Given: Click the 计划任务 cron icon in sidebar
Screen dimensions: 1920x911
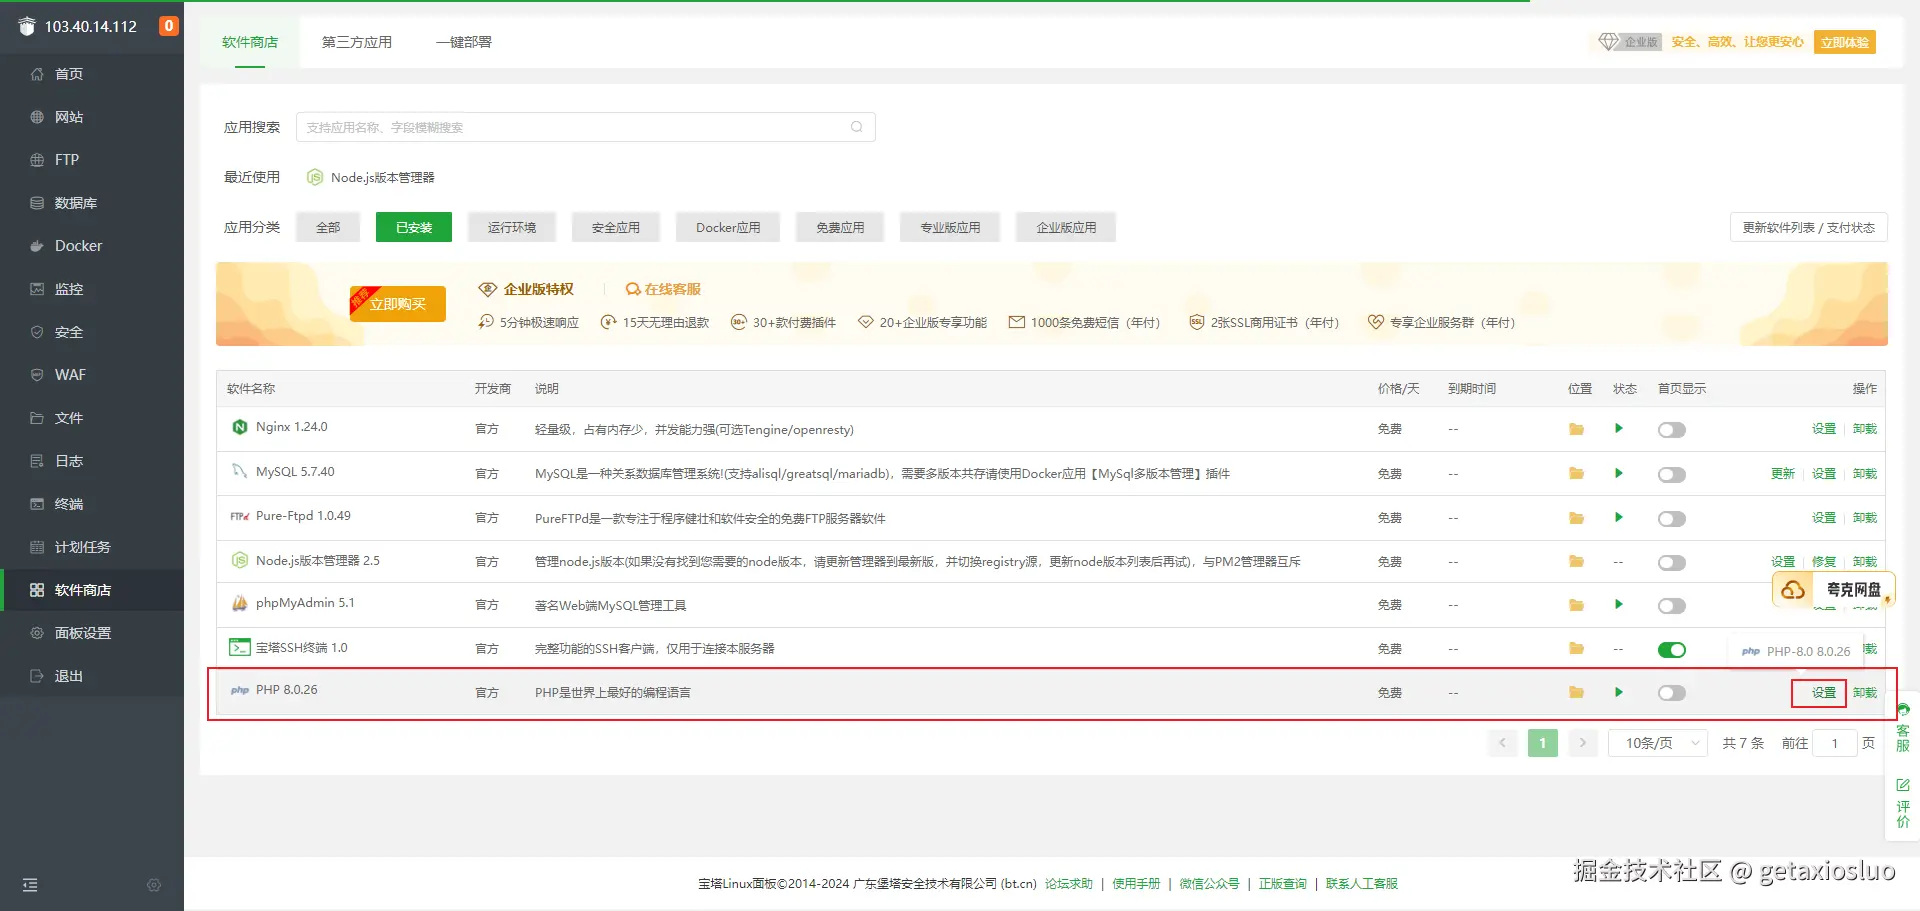Looking at the screenshot, I should click(37, 547).
